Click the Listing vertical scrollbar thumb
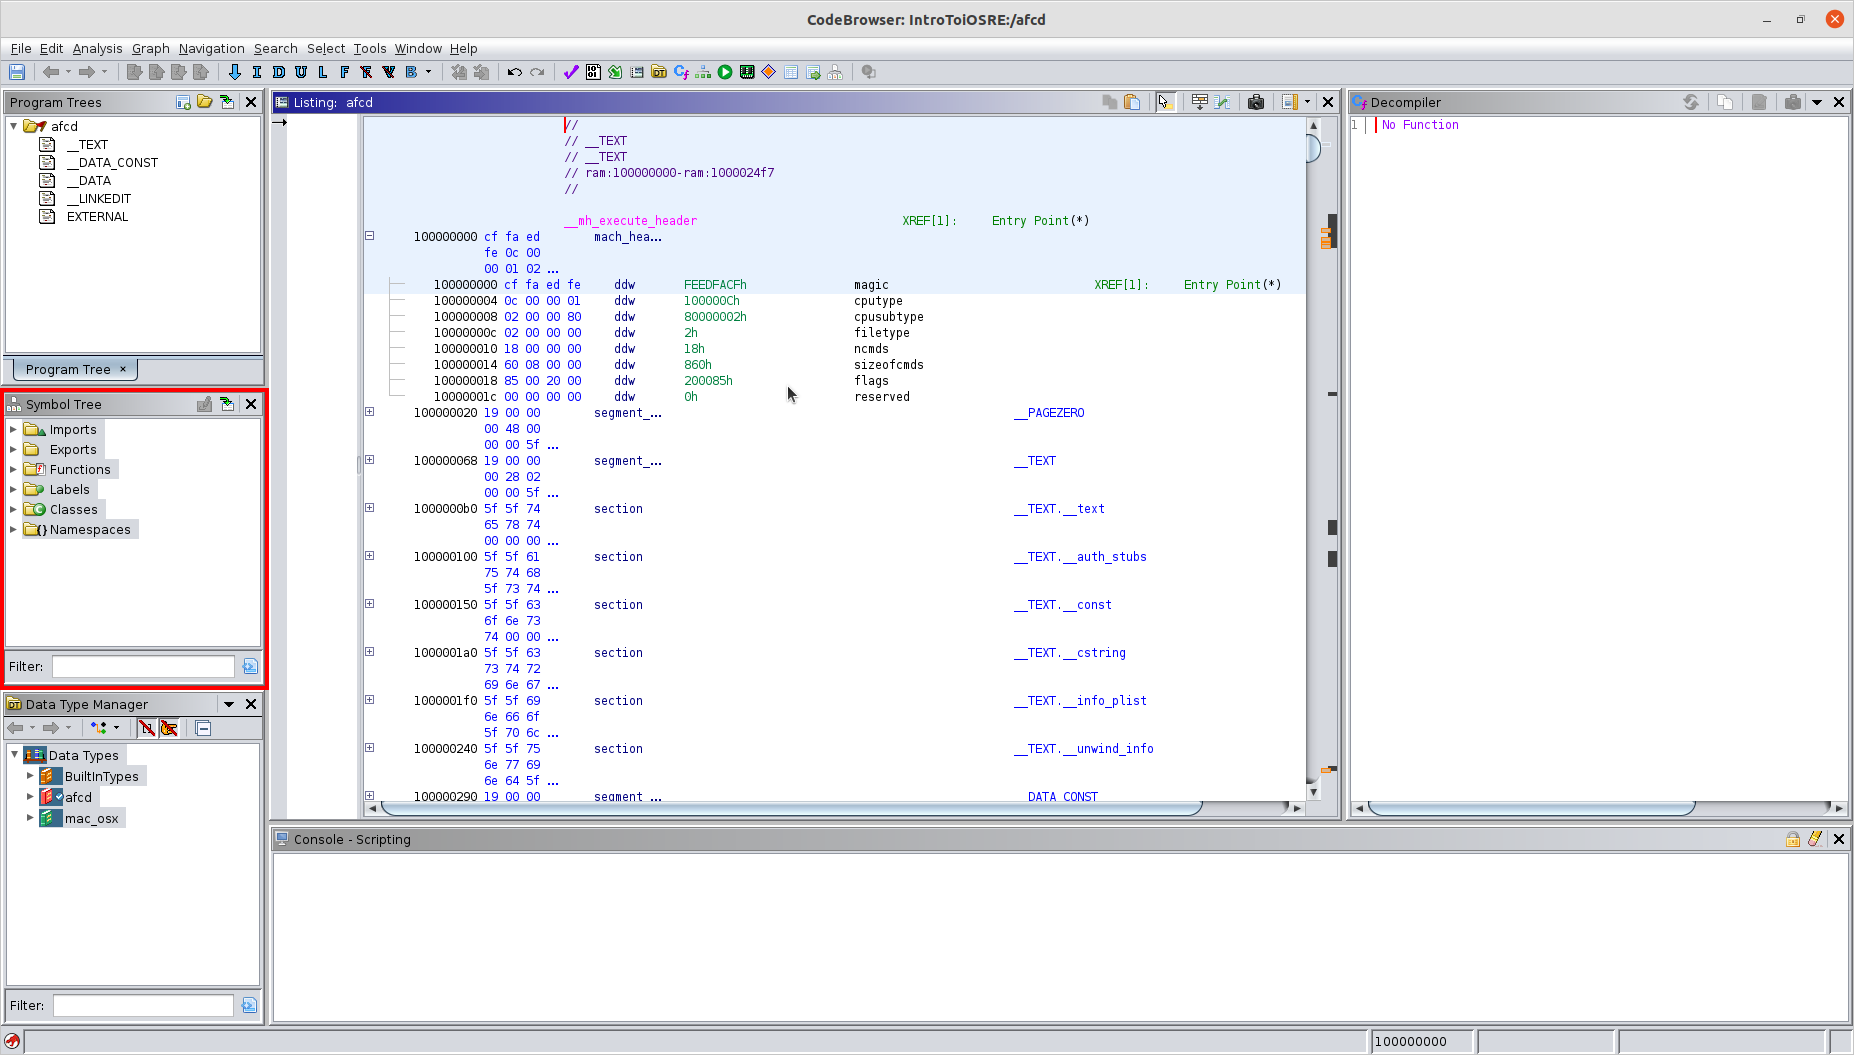 [1313, 148]
